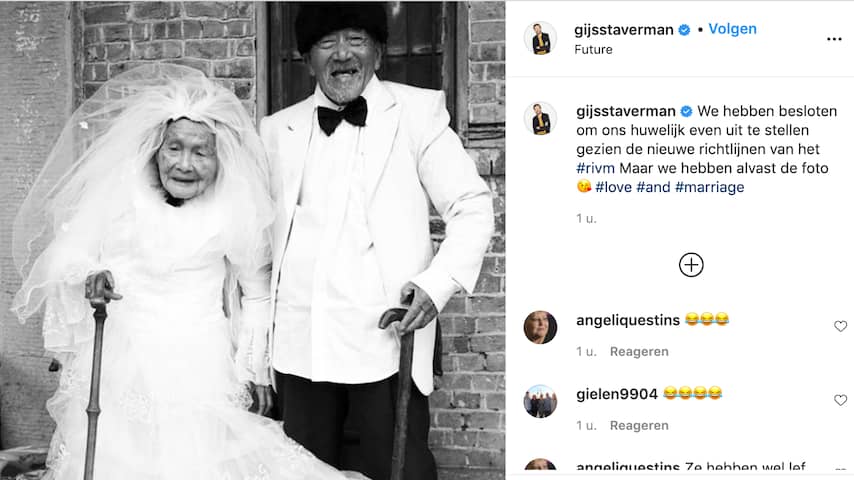
Task: Click gijsstaverman profile picture in header
Action: click(540, 39)
